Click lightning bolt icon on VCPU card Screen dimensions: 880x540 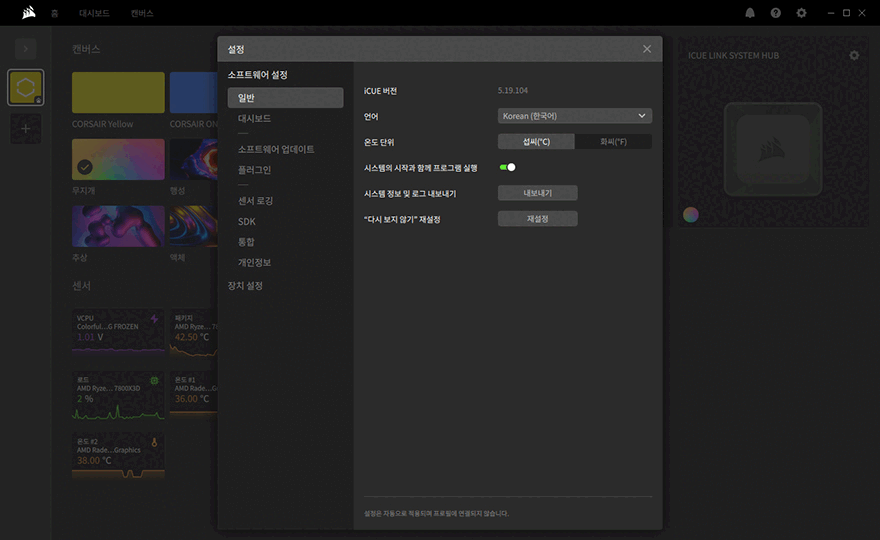154,319
